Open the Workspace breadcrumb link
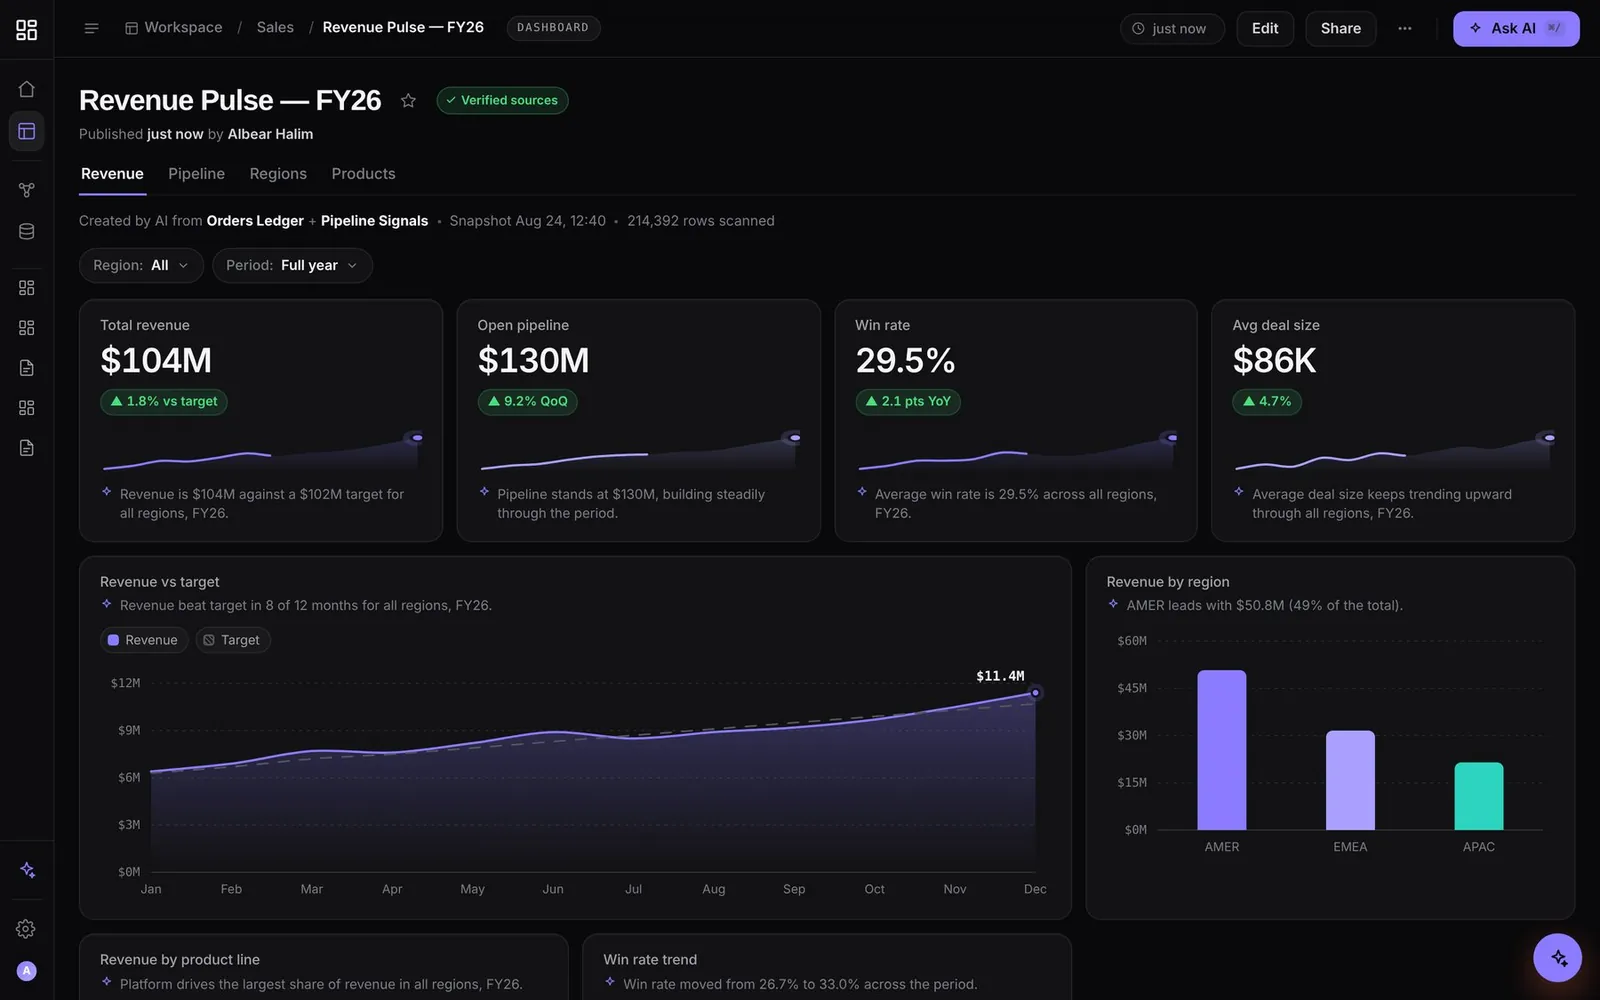 174,27
